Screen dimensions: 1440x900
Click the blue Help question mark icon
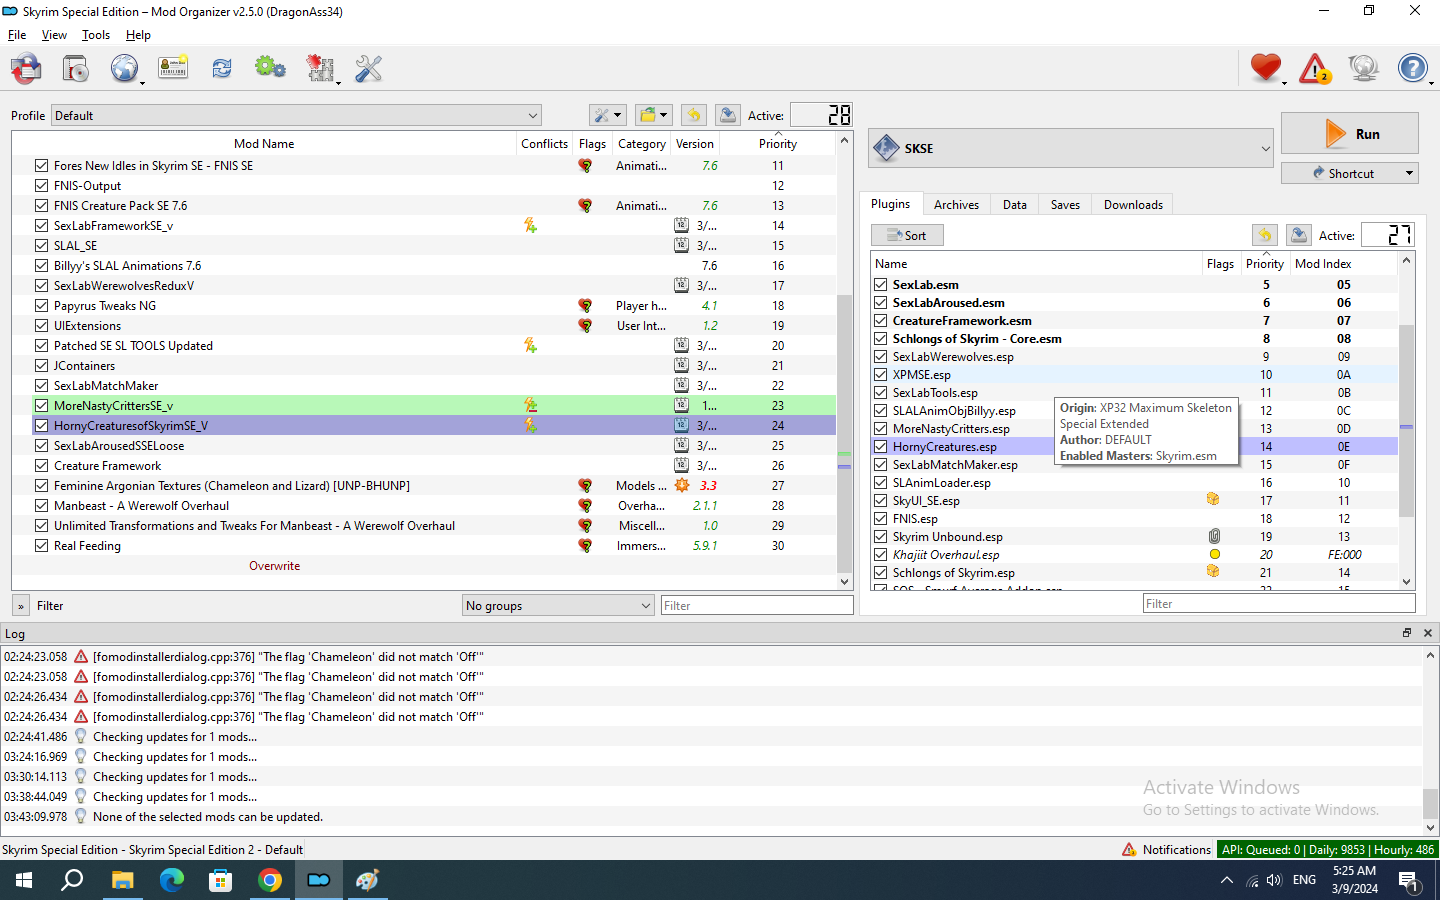(1412, 69)
